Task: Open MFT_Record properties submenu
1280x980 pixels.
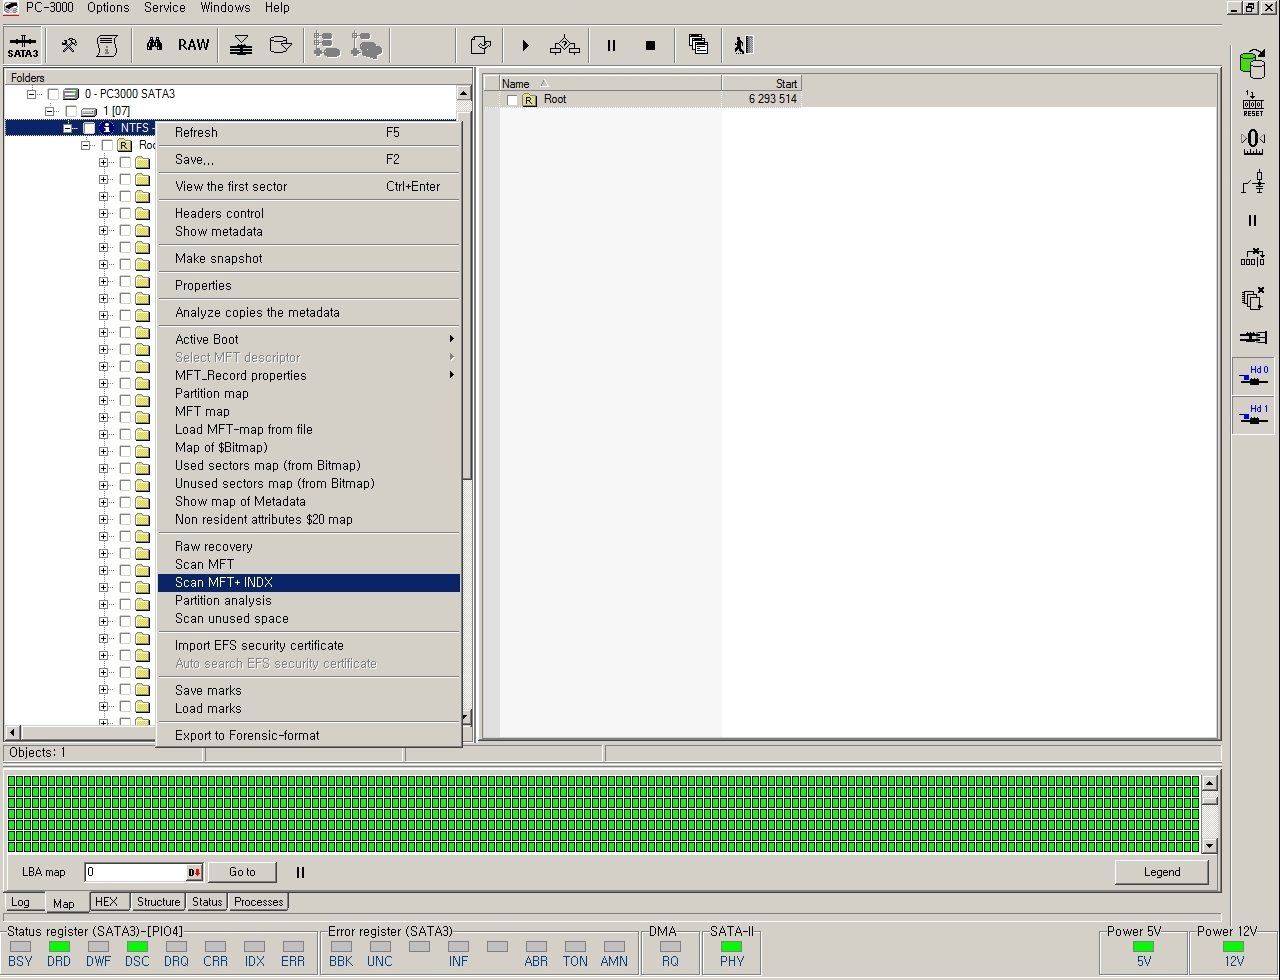Action: (308, 375)
